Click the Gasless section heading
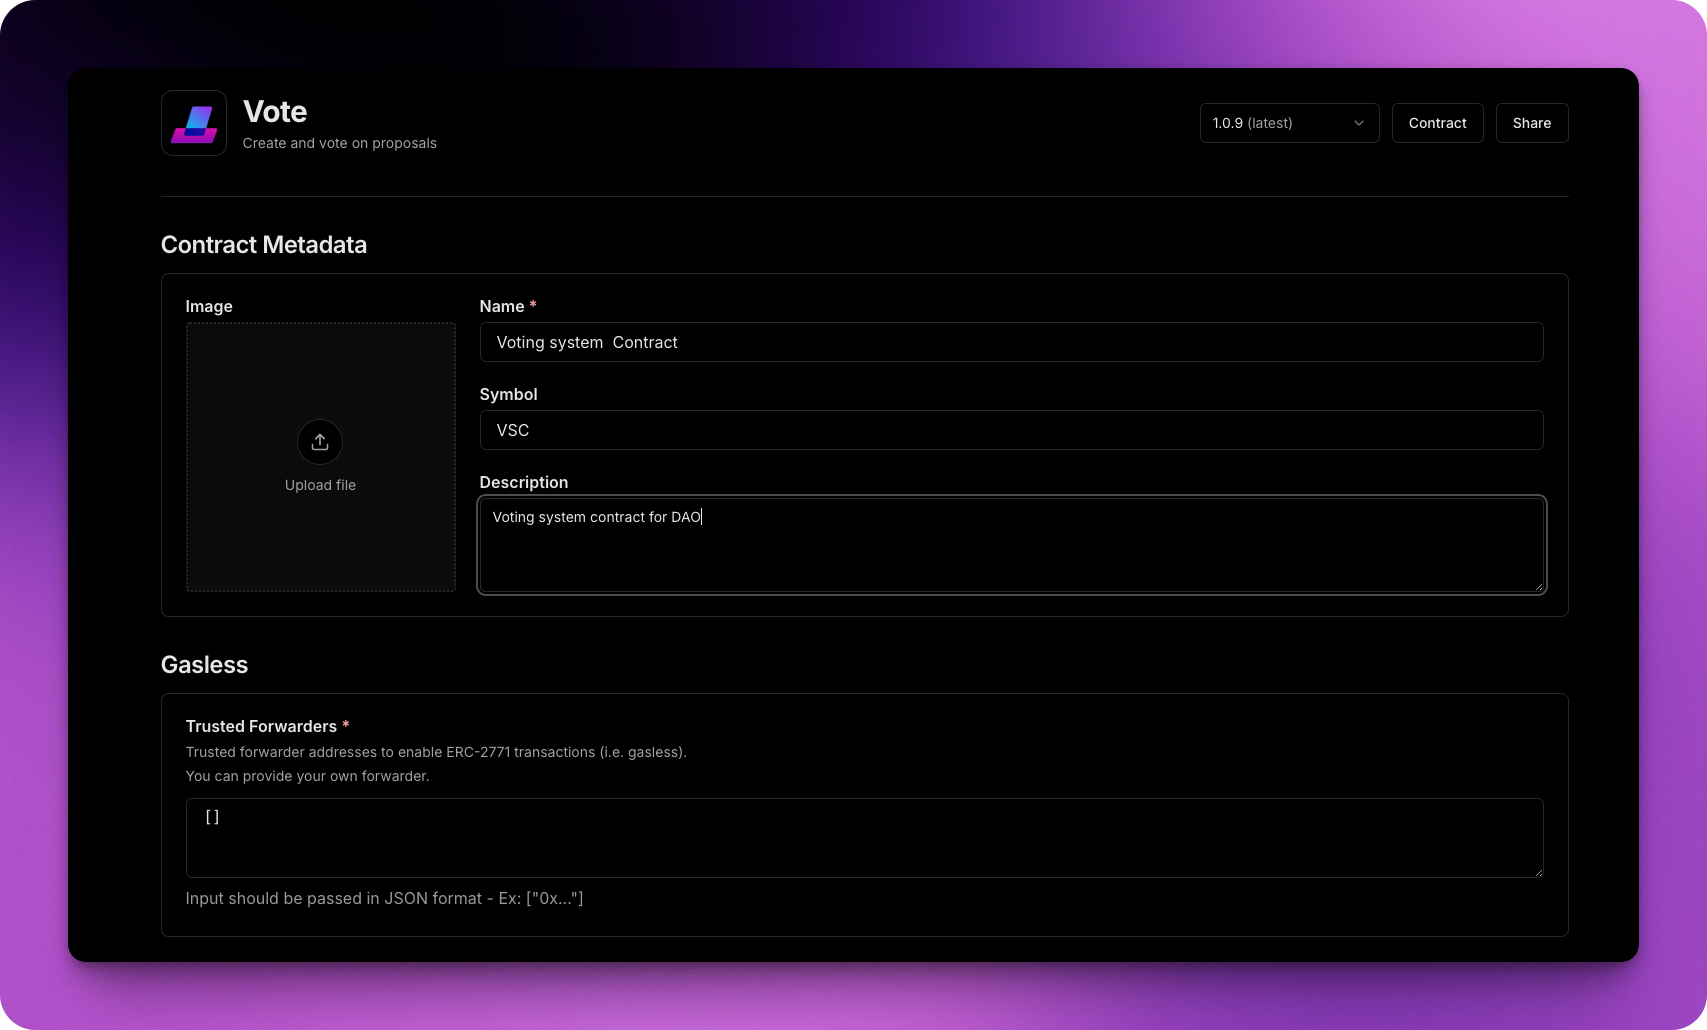The height and width of the screenshot is (1030, 1707). point(204,664)
